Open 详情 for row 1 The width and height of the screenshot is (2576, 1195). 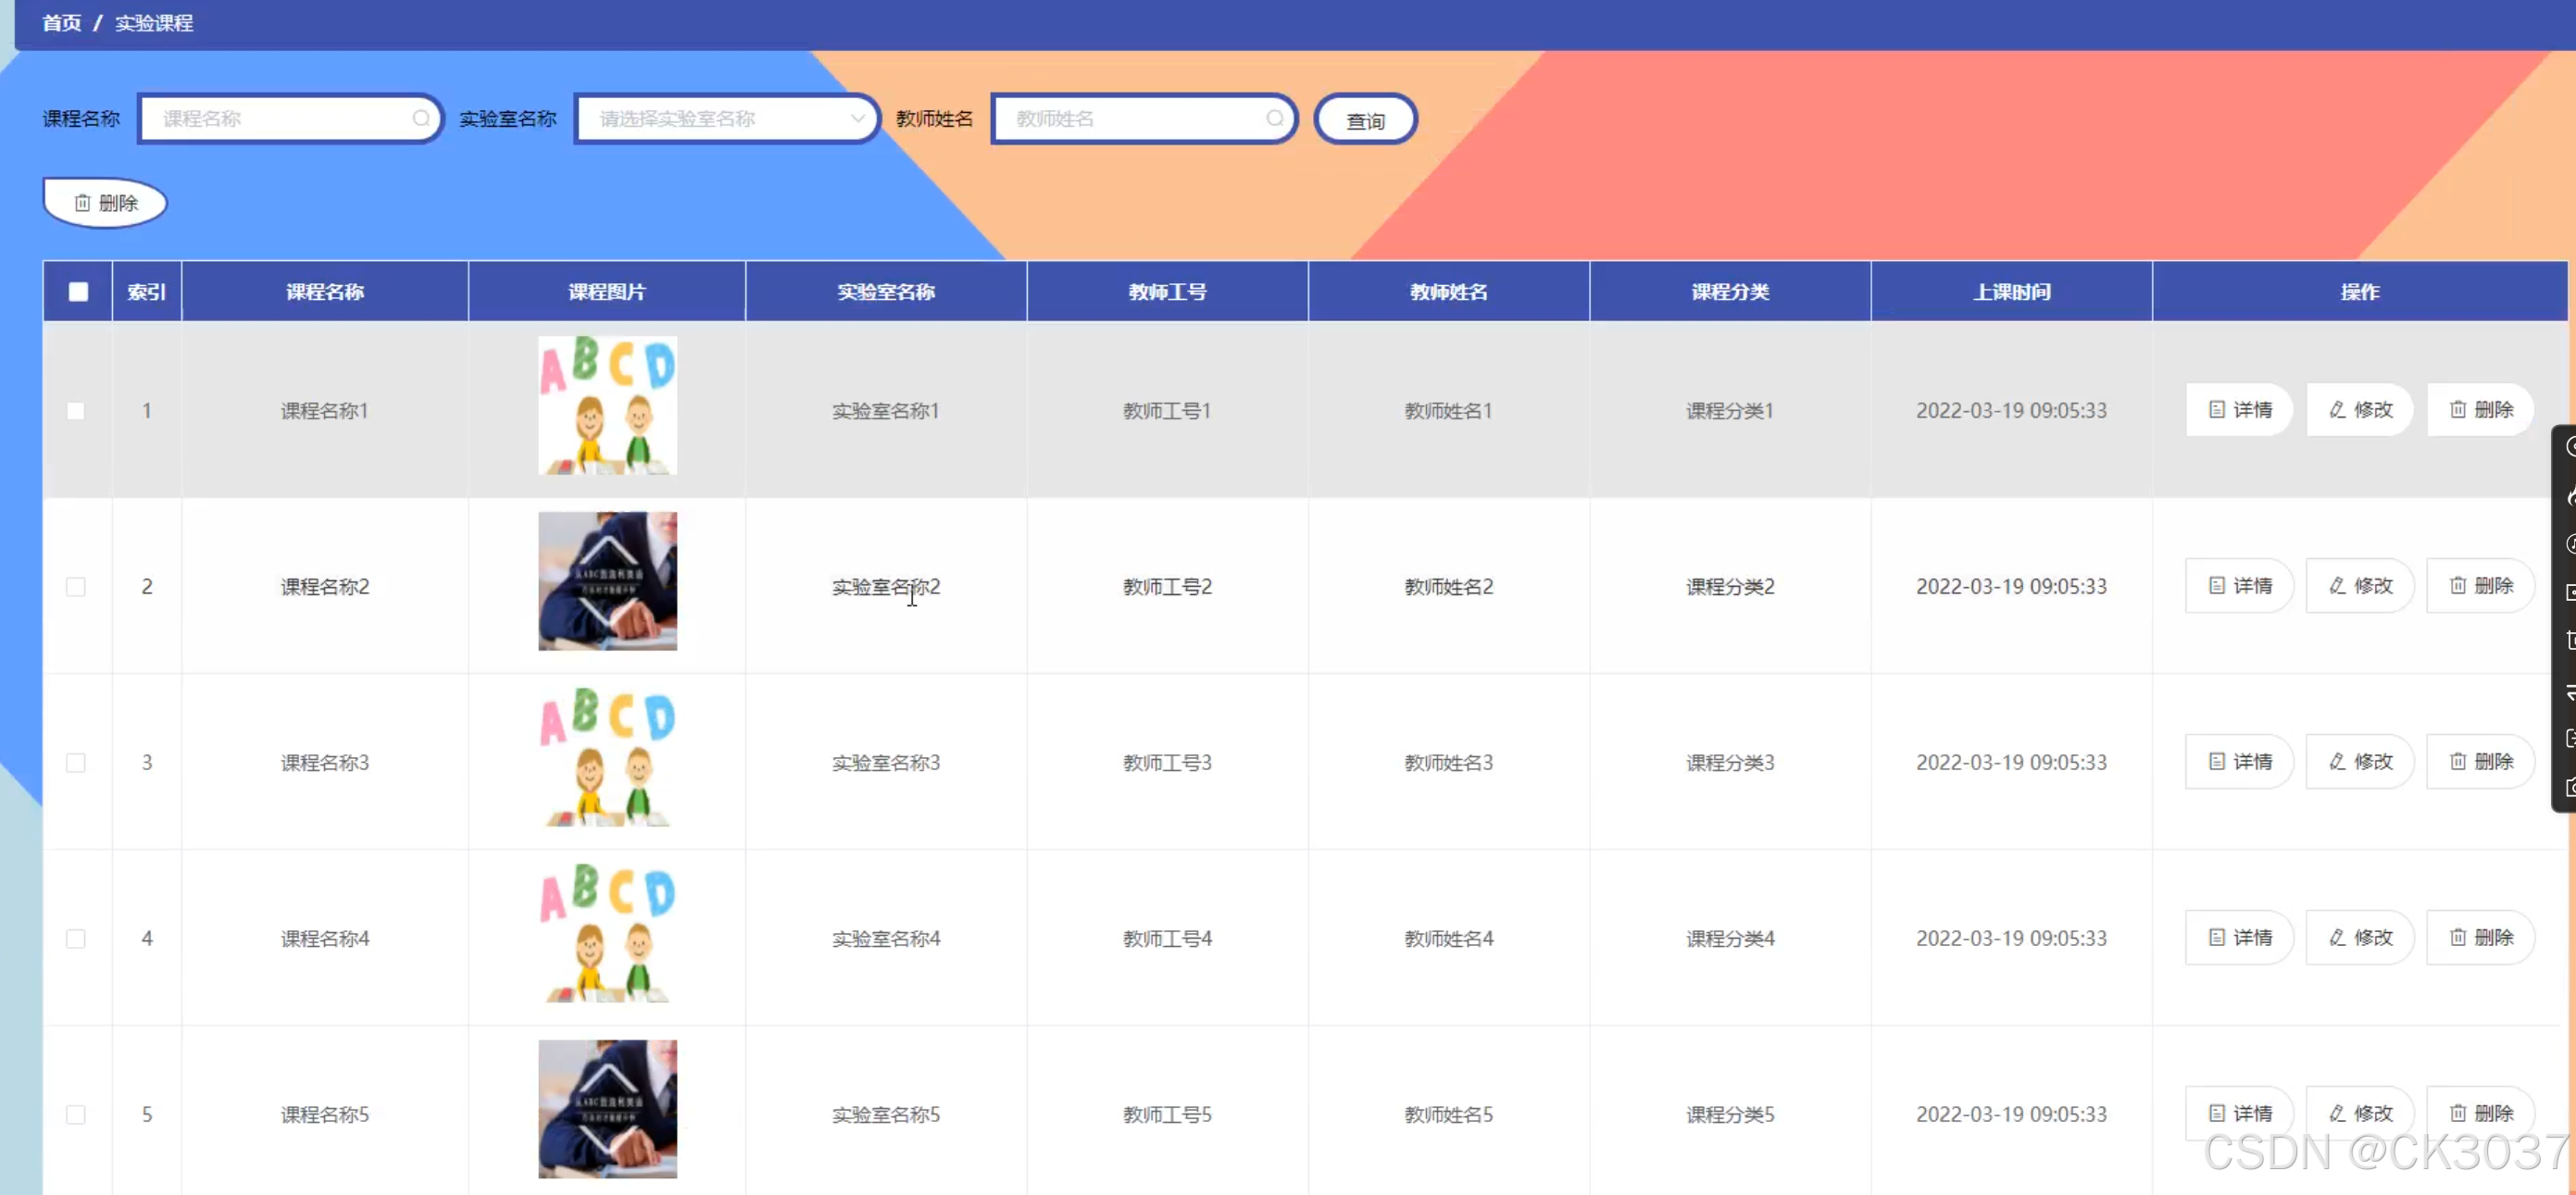click(2239, 410)
